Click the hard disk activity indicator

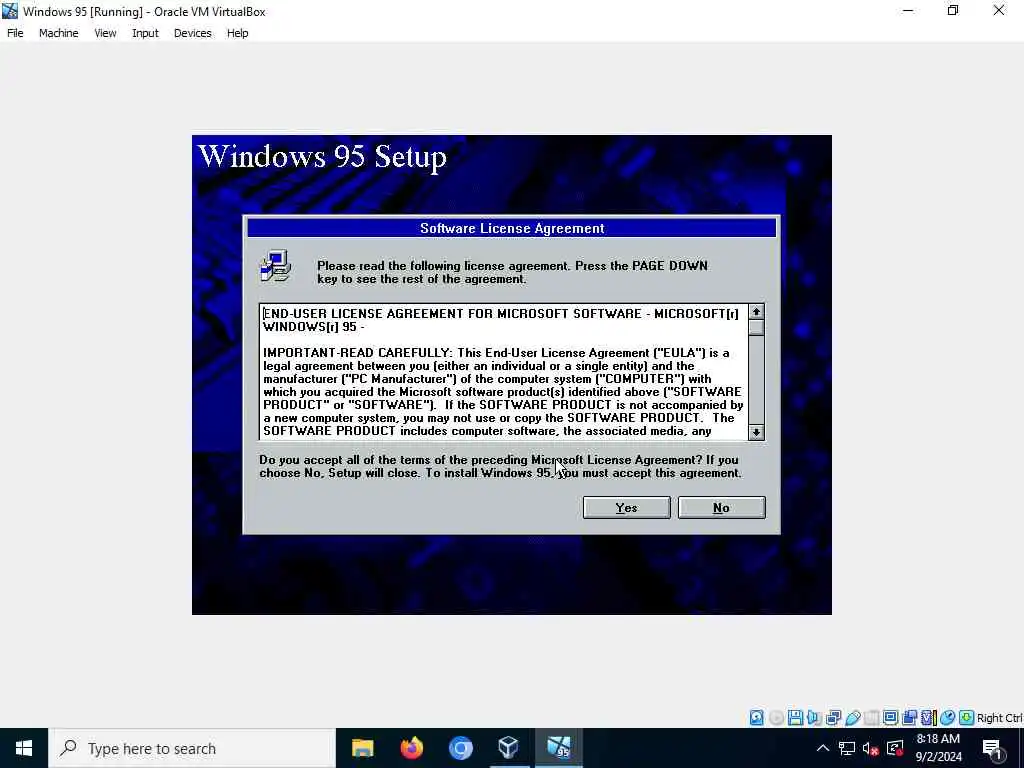[756, 718]
